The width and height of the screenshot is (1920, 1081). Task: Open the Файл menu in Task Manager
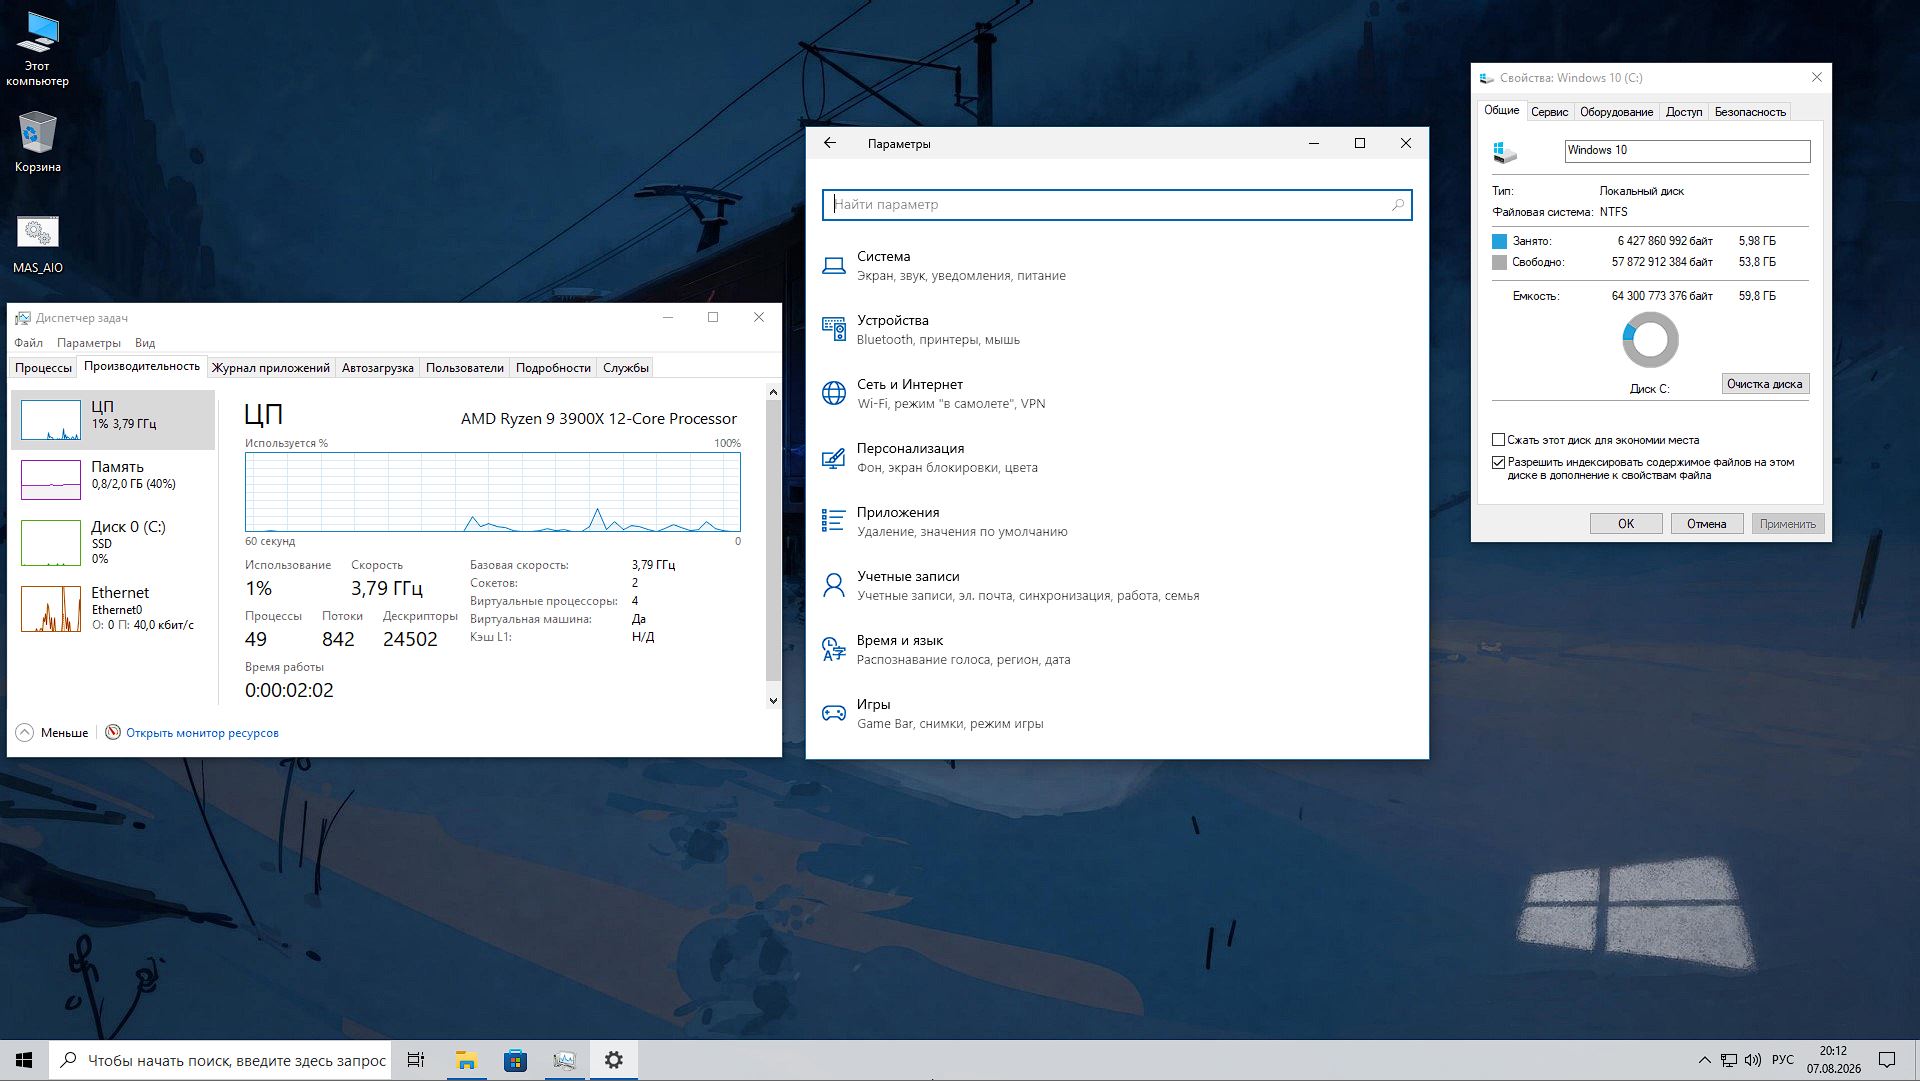point(28,343)
